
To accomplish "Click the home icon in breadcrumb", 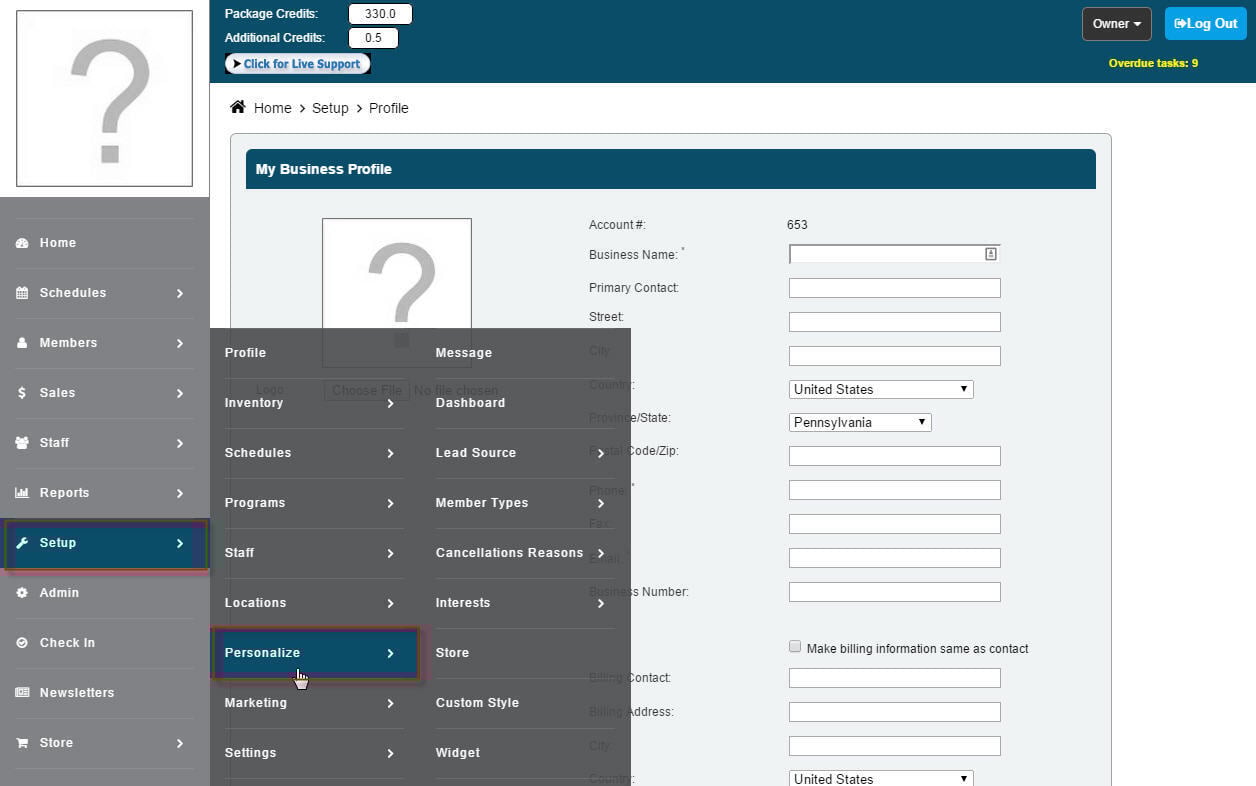I will pos(238,107).
